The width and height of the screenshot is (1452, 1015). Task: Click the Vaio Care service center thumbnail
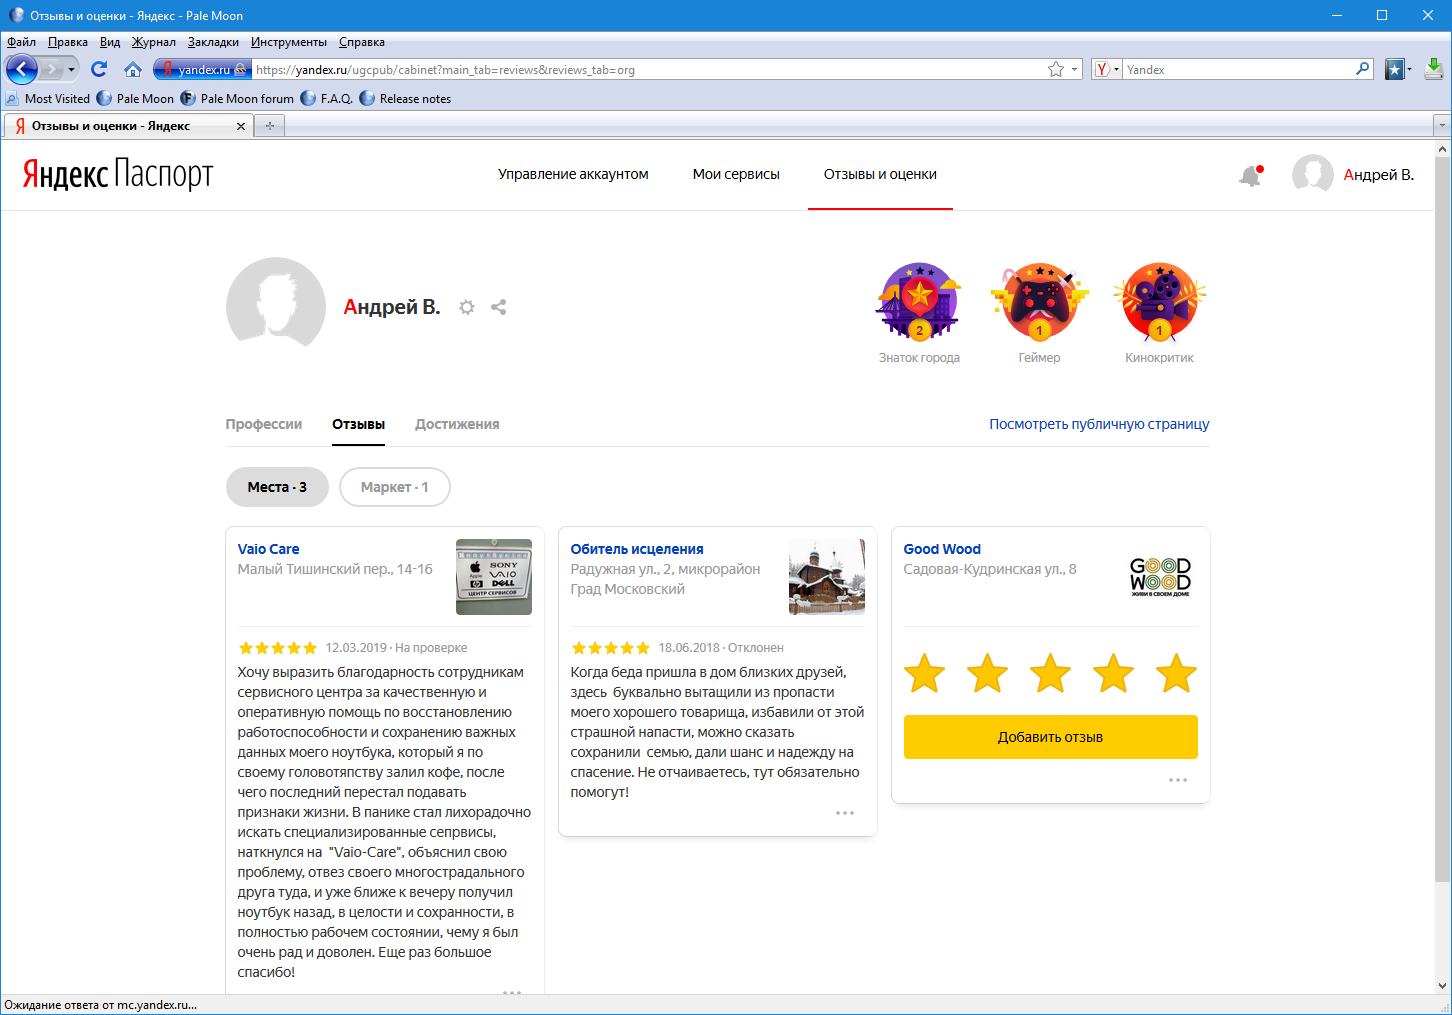(494, 577)
